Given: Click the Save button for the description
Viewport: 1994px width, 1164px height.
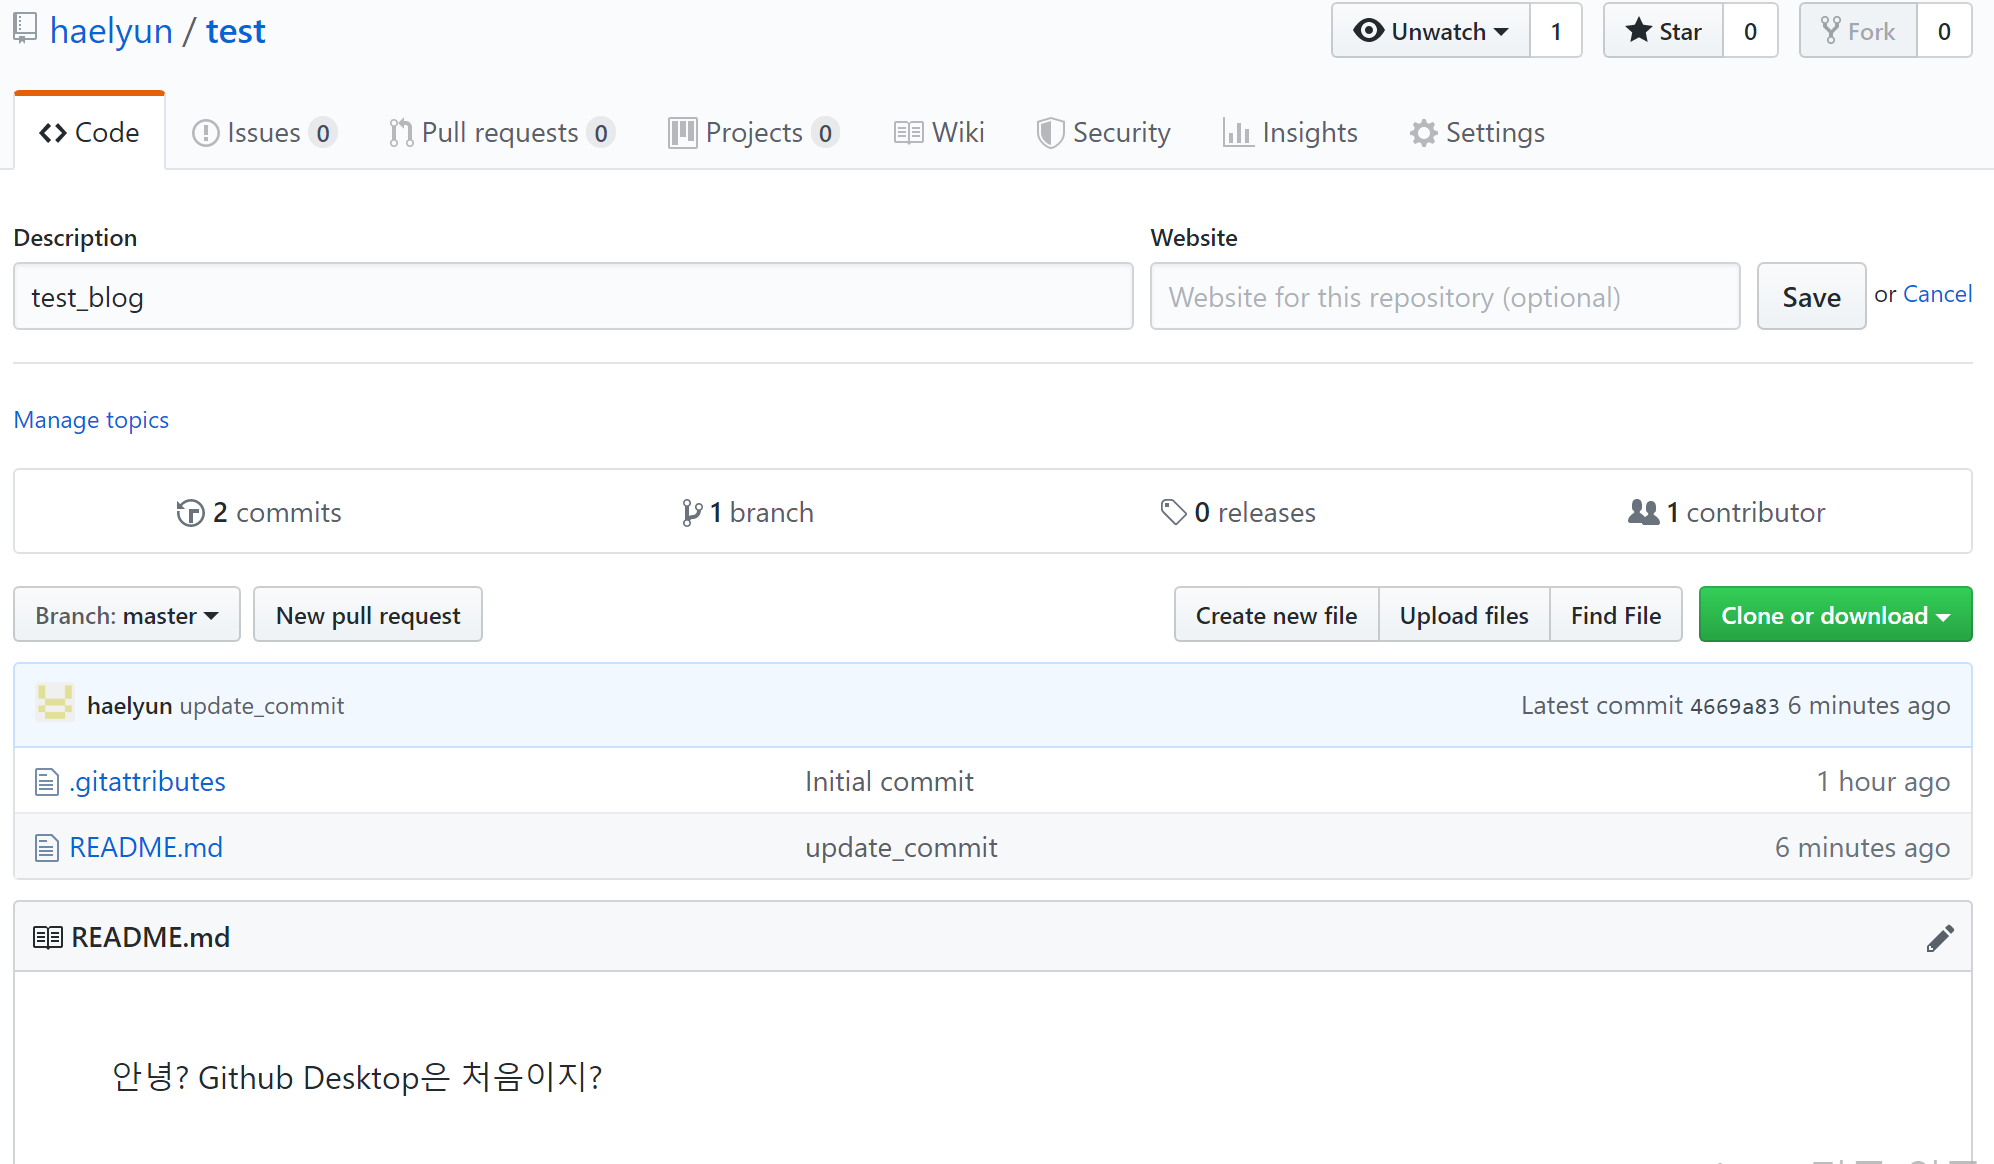Looking at the screenshot, I should pos(1811,296).
